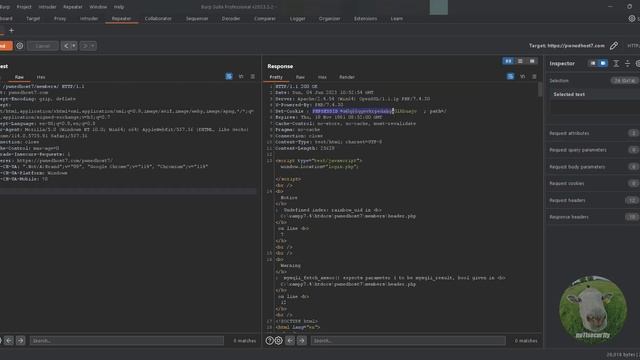Click the Request search input field
Image resolution: width=640 pixels, height=360 pixels.
[127, 340]
